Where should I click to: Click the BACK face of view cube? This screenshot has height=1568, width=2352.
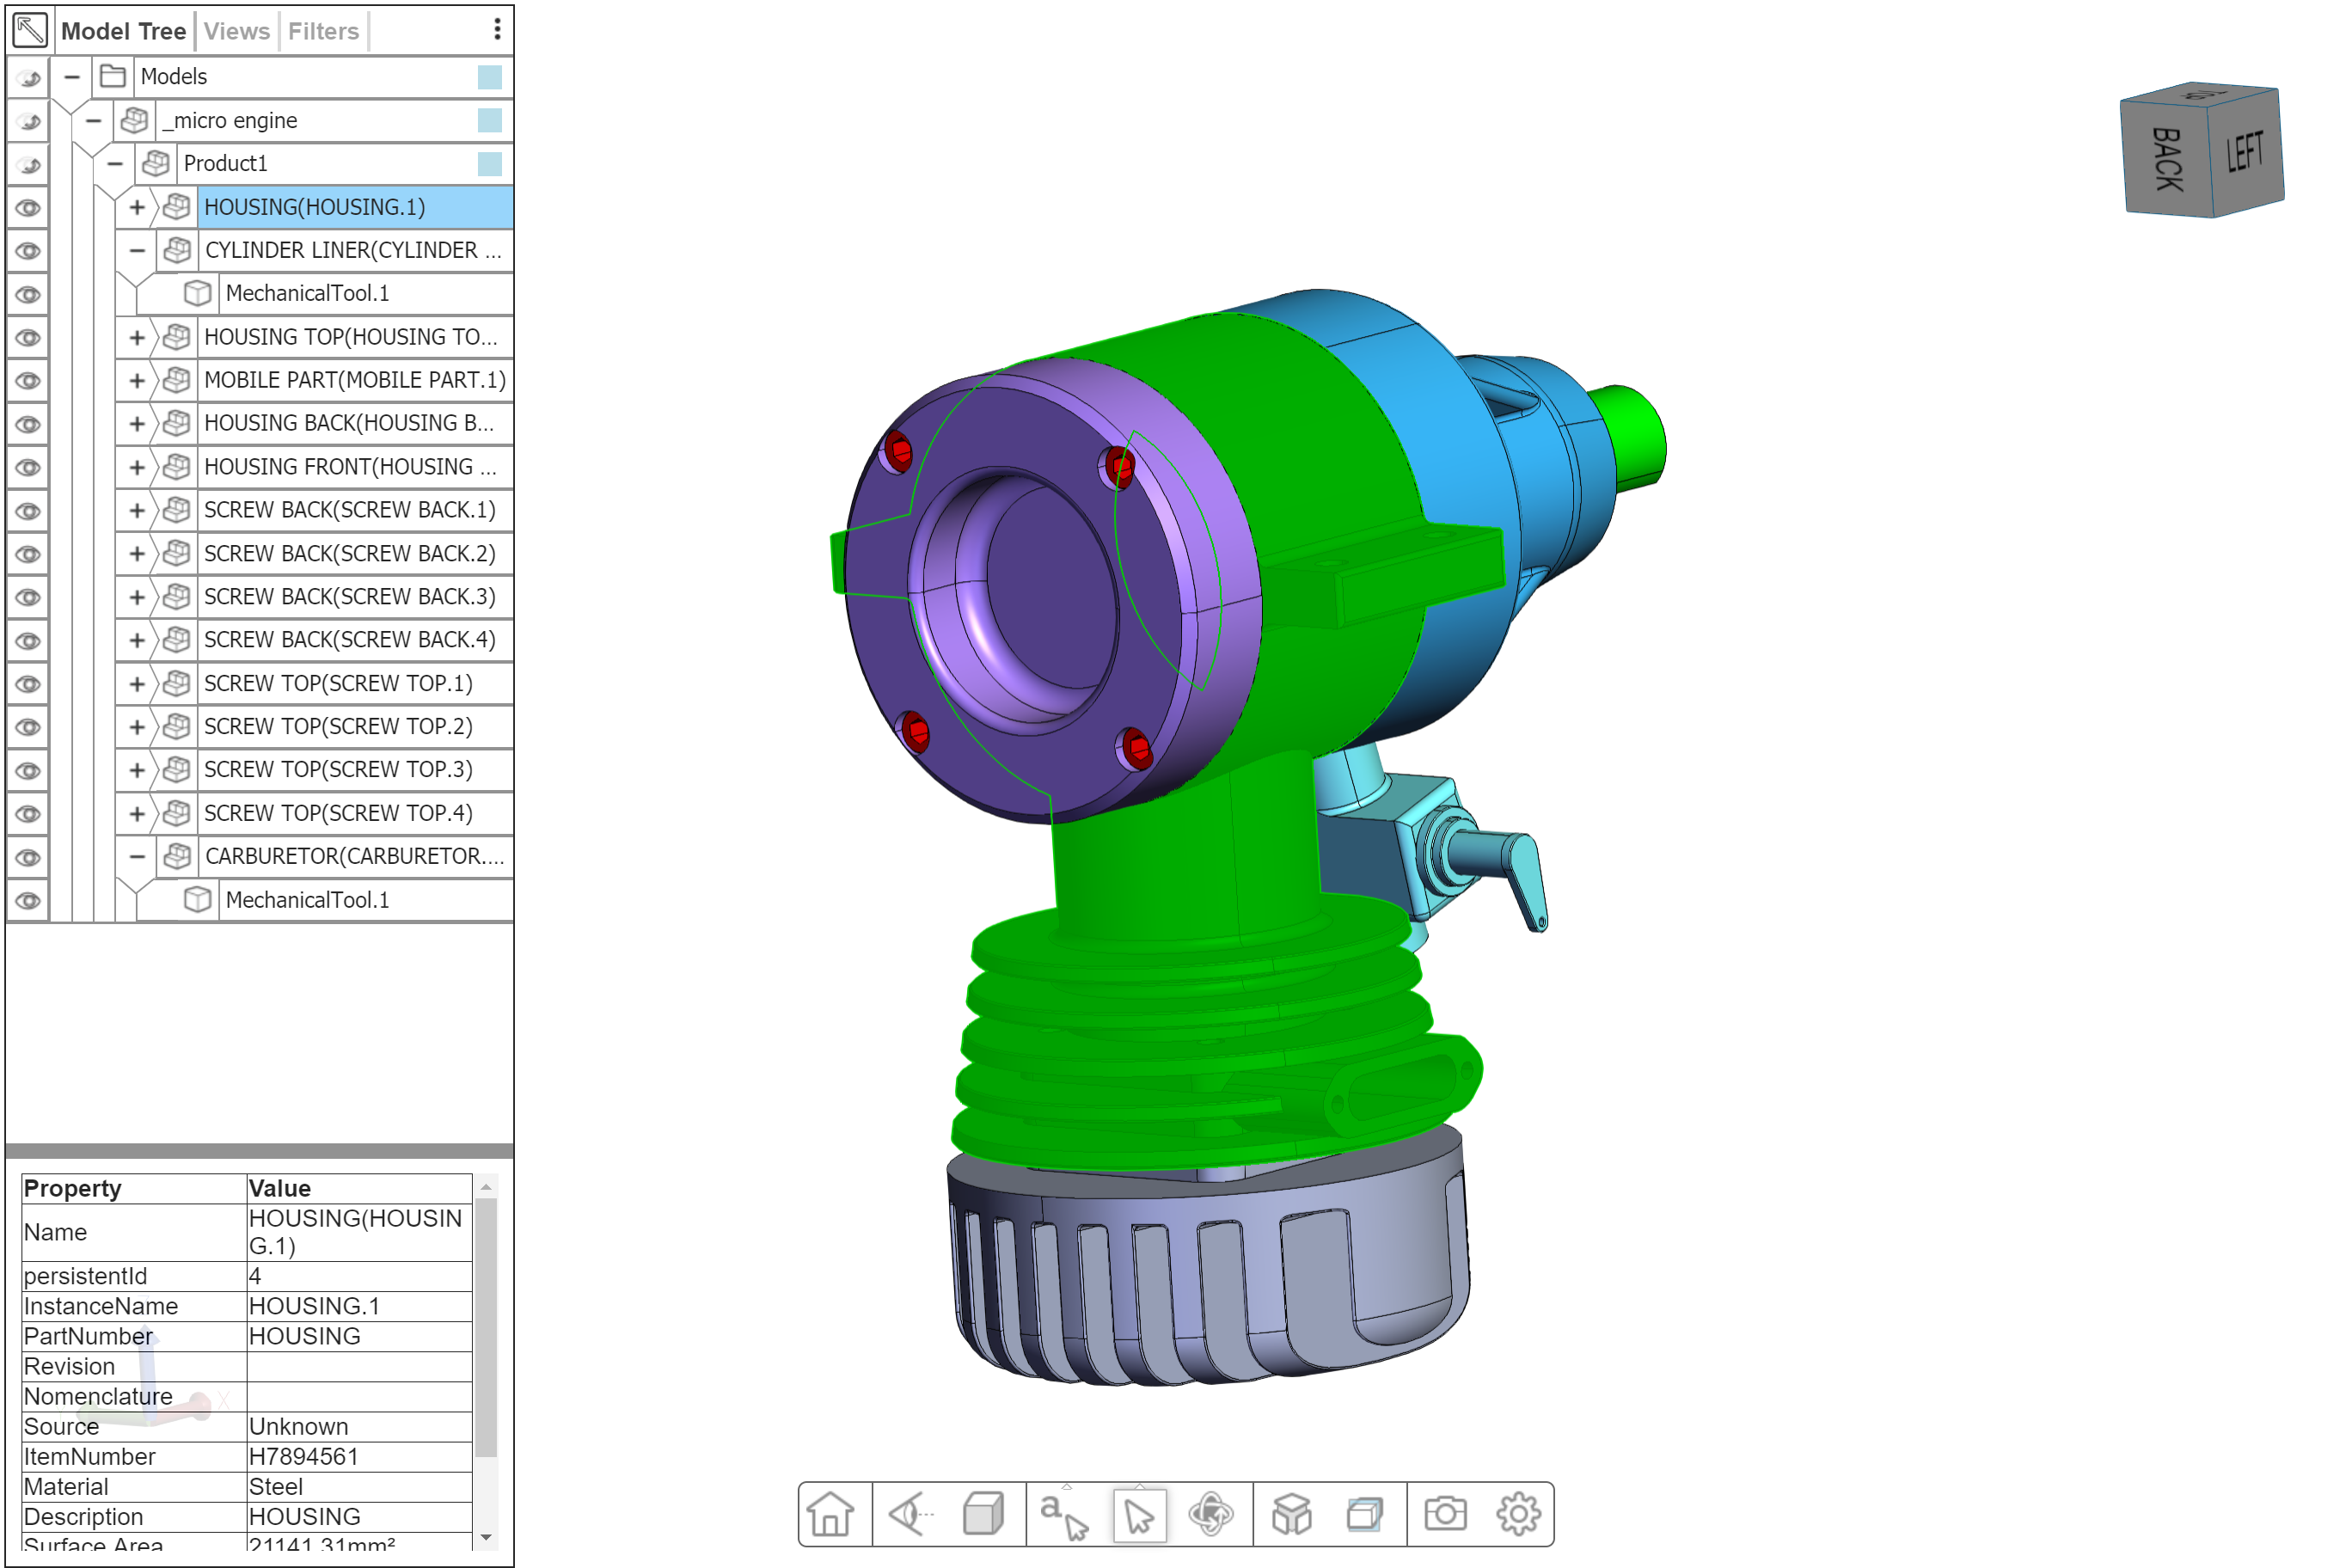2167,160
